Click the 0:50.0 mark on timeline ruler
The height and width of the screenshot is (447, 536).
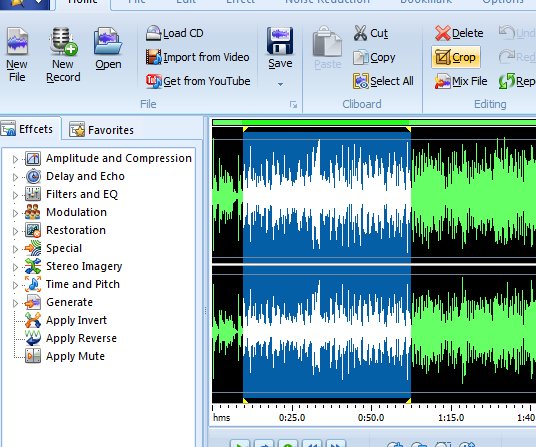[371, 418]
